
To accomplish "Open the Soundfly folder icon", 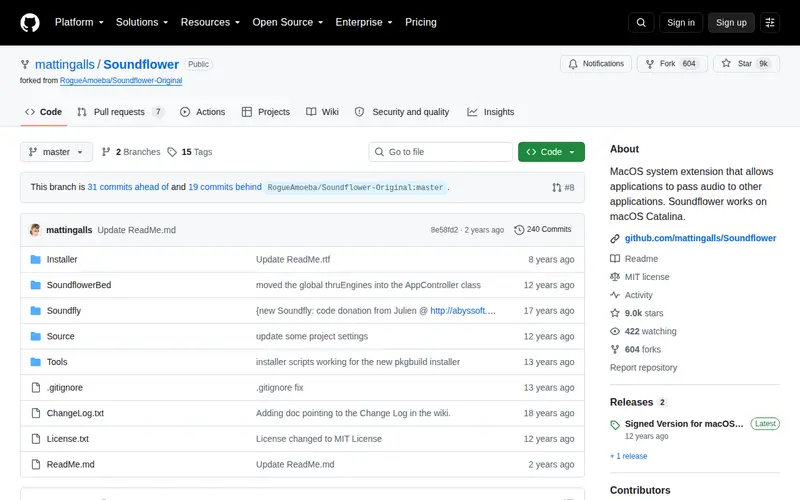I will [36, 310].
